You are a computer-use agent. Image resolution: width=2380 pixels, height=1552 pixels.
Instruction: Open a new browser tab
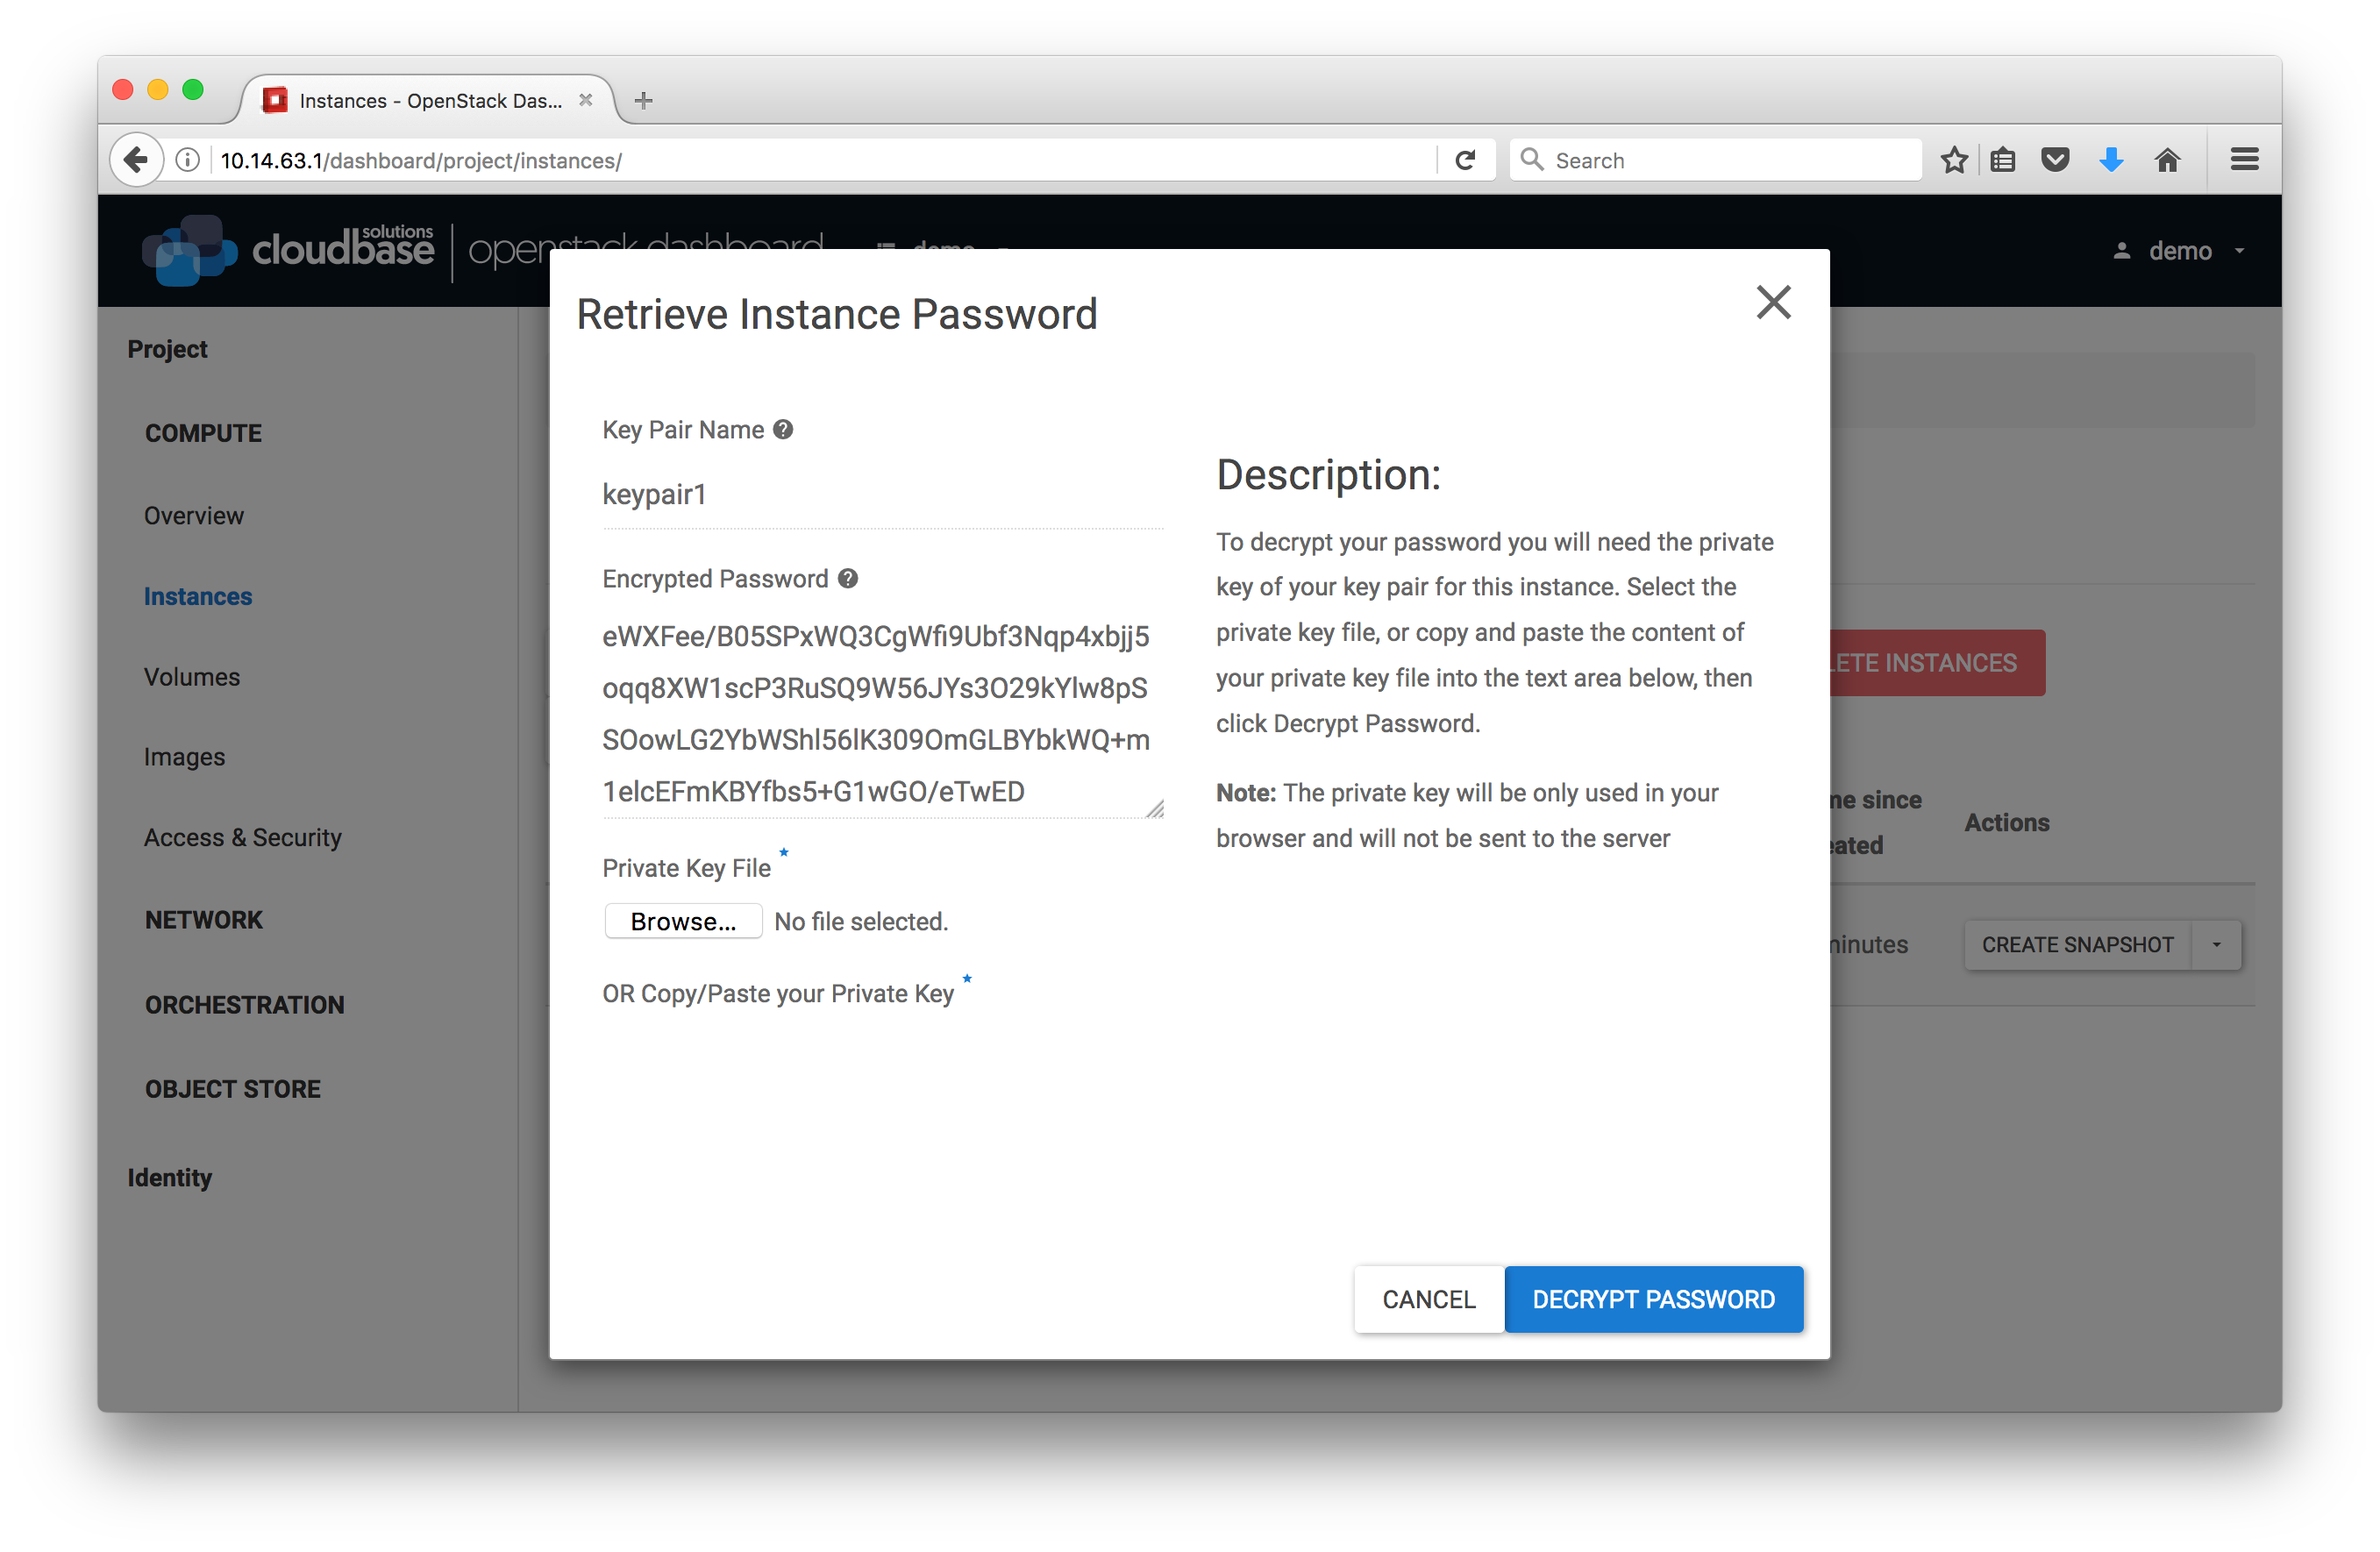(644, 100)
